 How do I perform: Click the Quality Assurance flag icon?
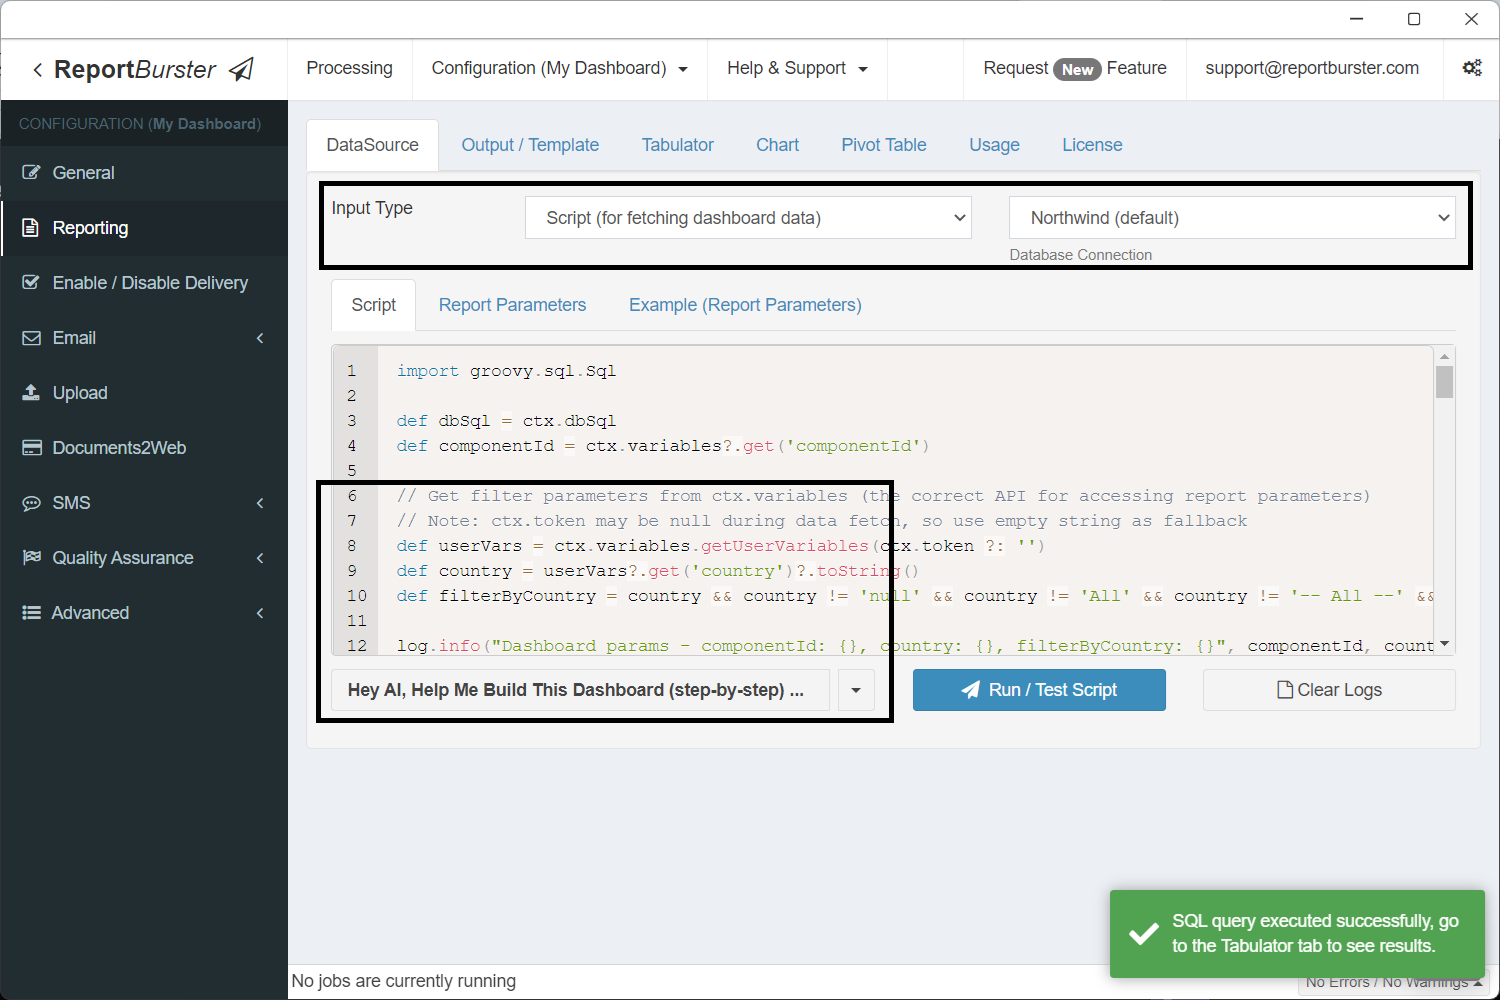tap(32, 558)
